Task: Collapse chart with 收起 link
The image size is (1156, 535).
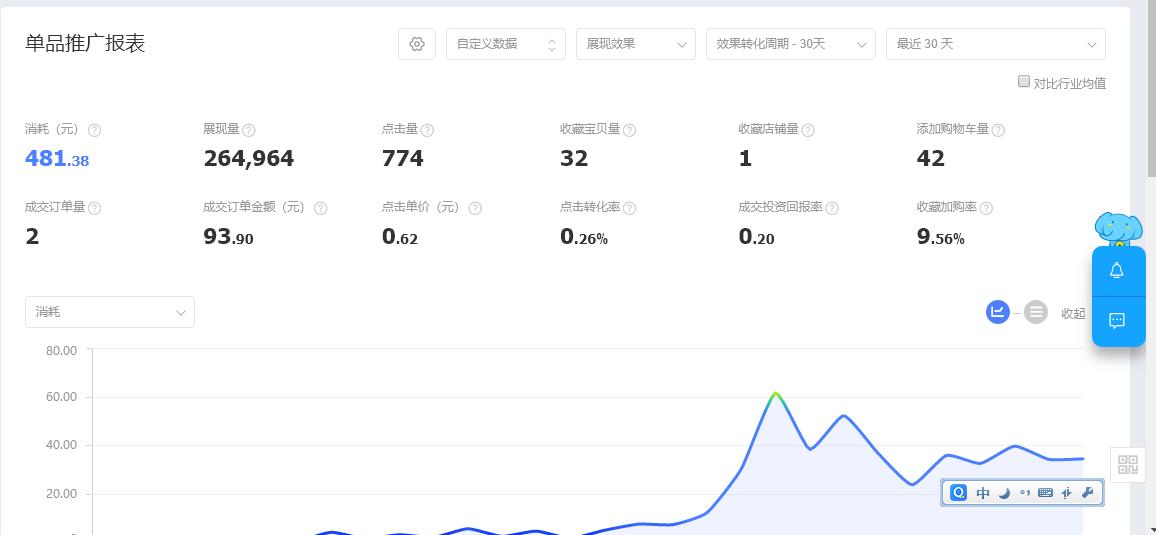Action: click(x=1073, y=313)
